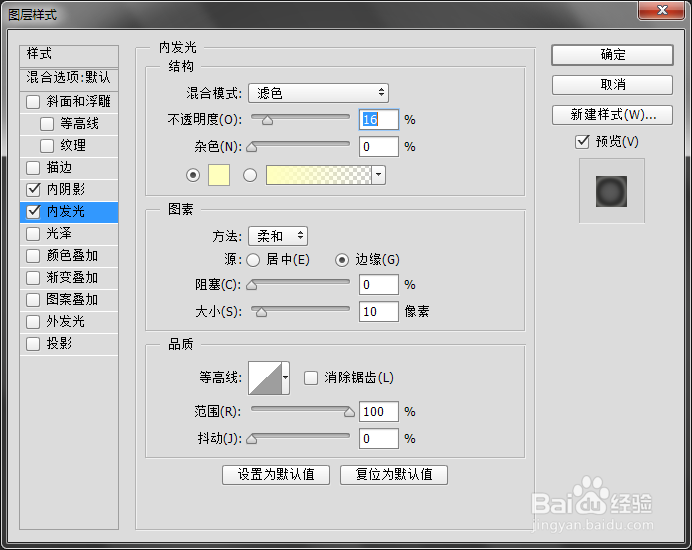This screenshot has width=692, height=550.
Task: Select the 投影 style entry label
Action: (x=59, y=343)
